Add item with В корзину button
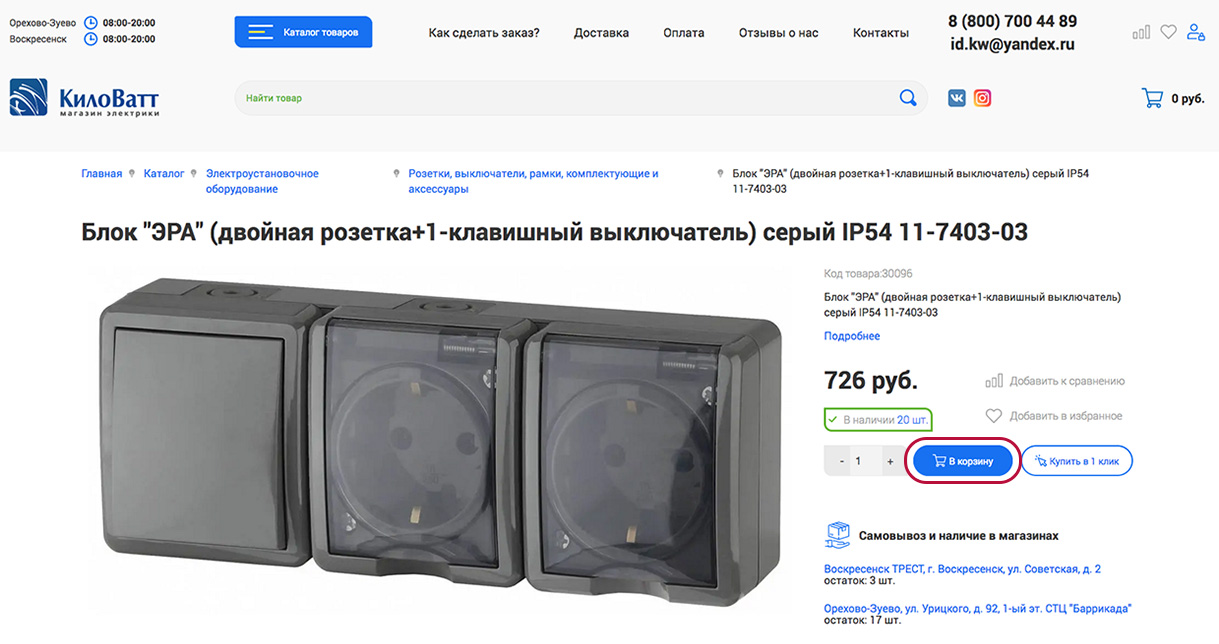 tap(963, 461)
